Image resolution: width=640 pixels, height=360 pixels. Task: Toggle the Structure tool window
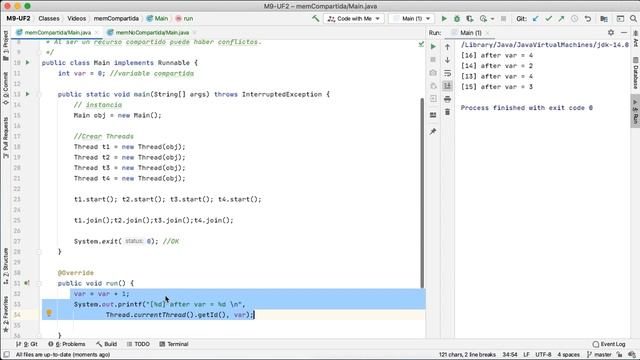coord(5,266)
